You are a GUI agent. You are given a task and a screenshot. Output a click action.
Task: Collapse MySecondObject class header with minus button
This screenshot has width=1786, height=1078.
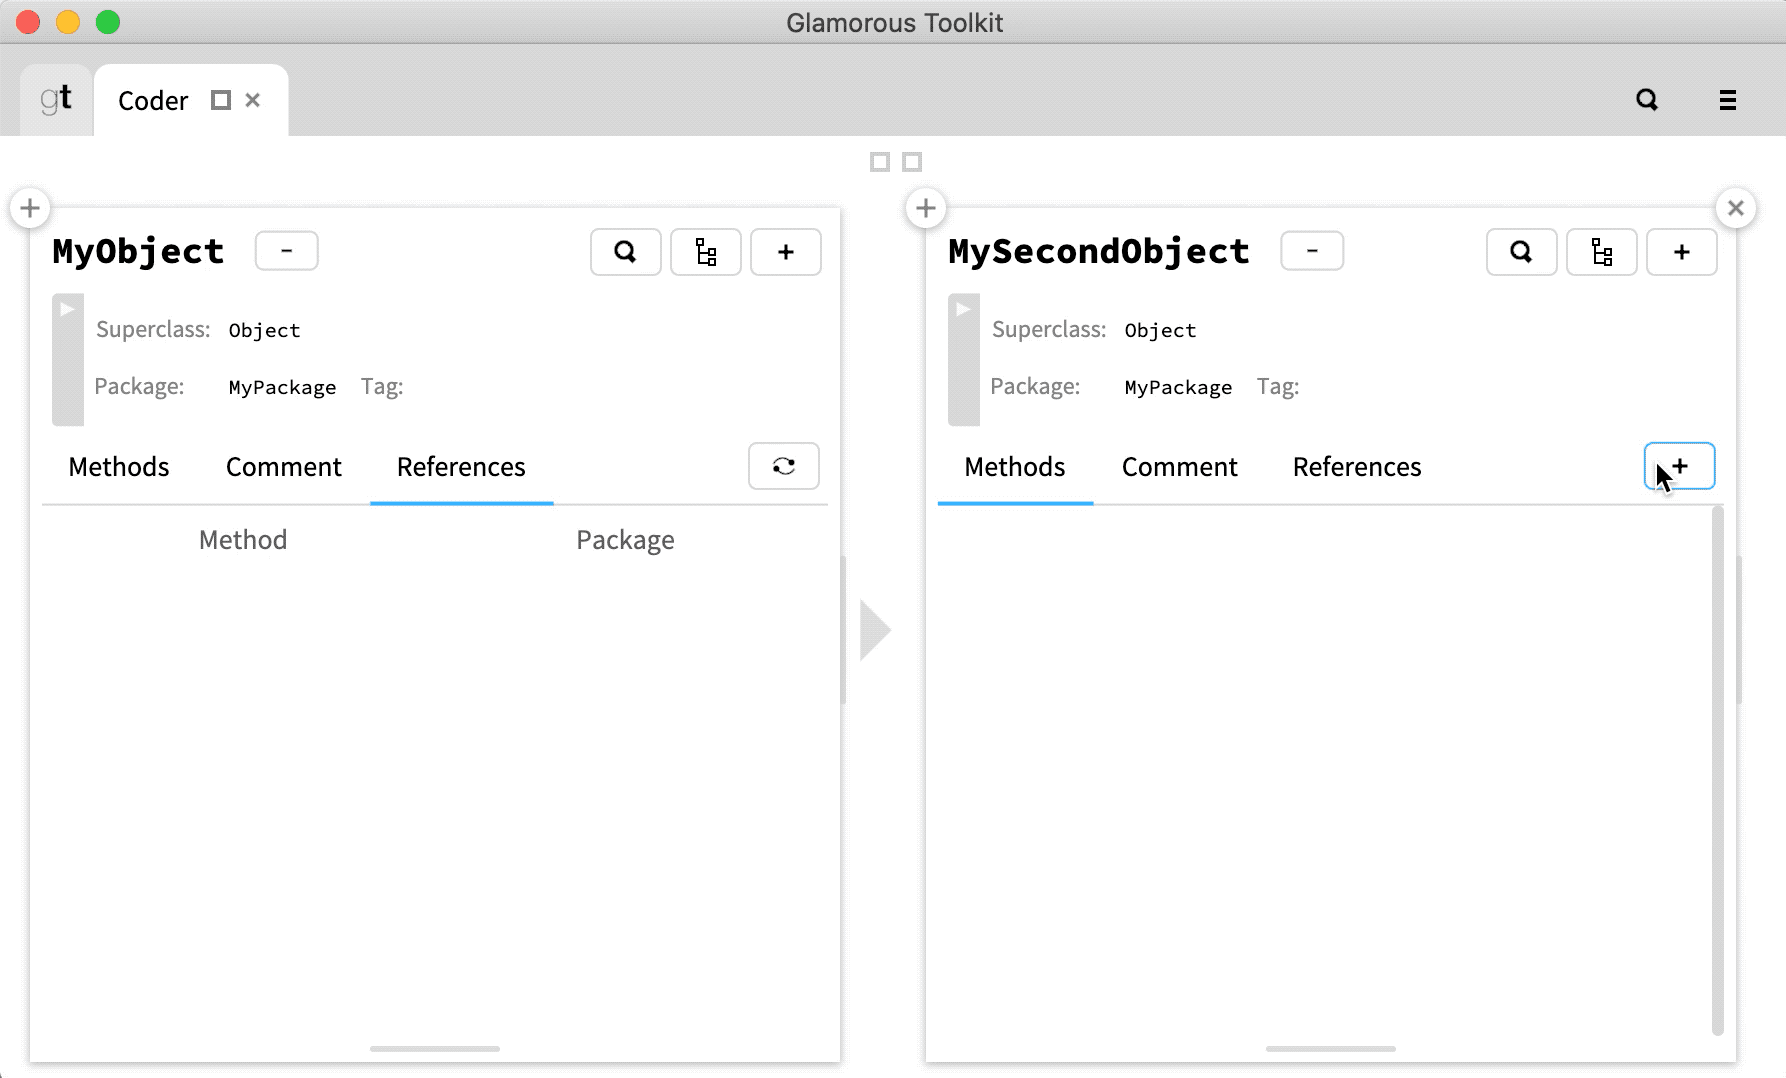[1312, 251]
